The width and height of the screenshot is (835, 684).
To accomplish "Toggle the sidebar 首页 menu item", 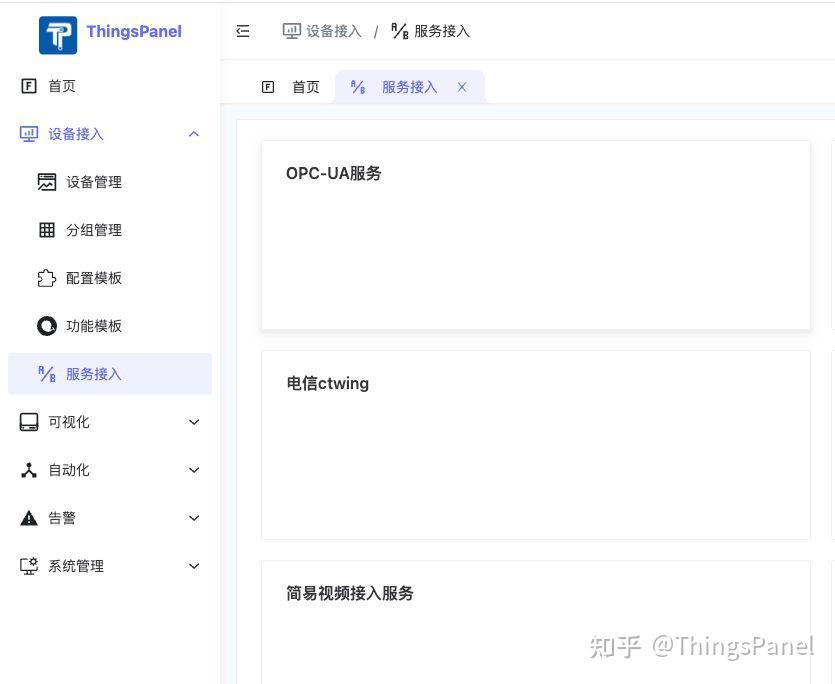I will tap(62, 86).
